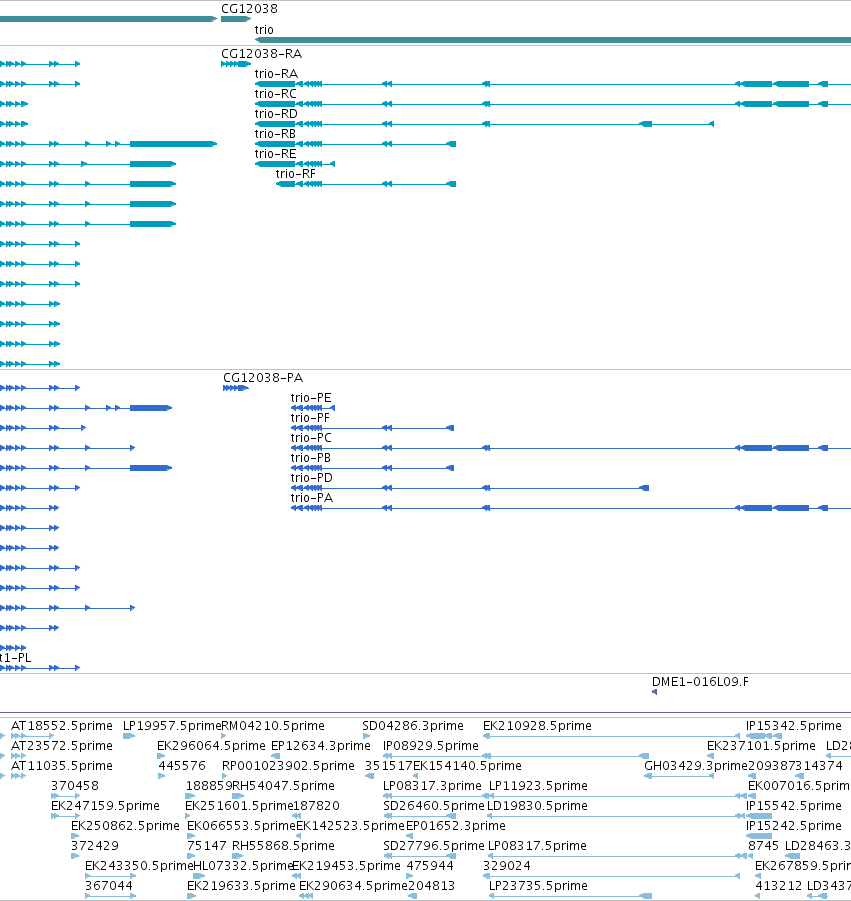The height and width of the screenshot is (901, 851).
Task: Select EST LP11923.5prime
Action: [538, 786]
